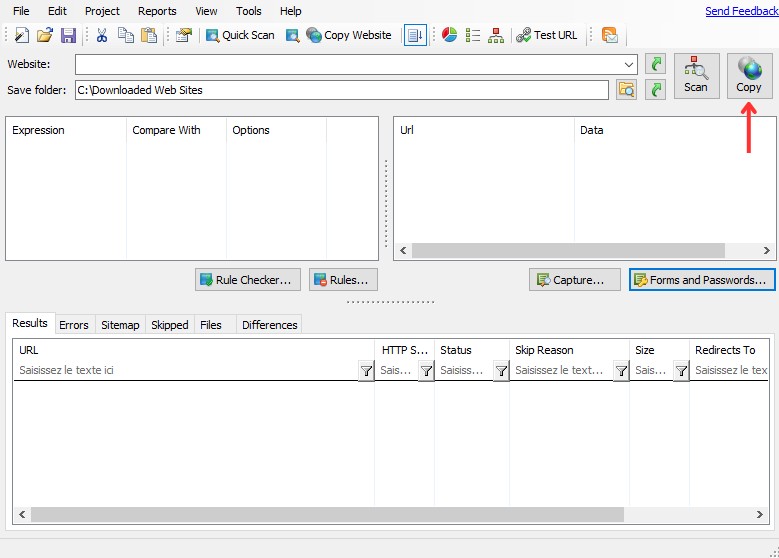Click left arrow of the Url panel scrollbar
The image size is (779, 558).
[x=403, y=250]
